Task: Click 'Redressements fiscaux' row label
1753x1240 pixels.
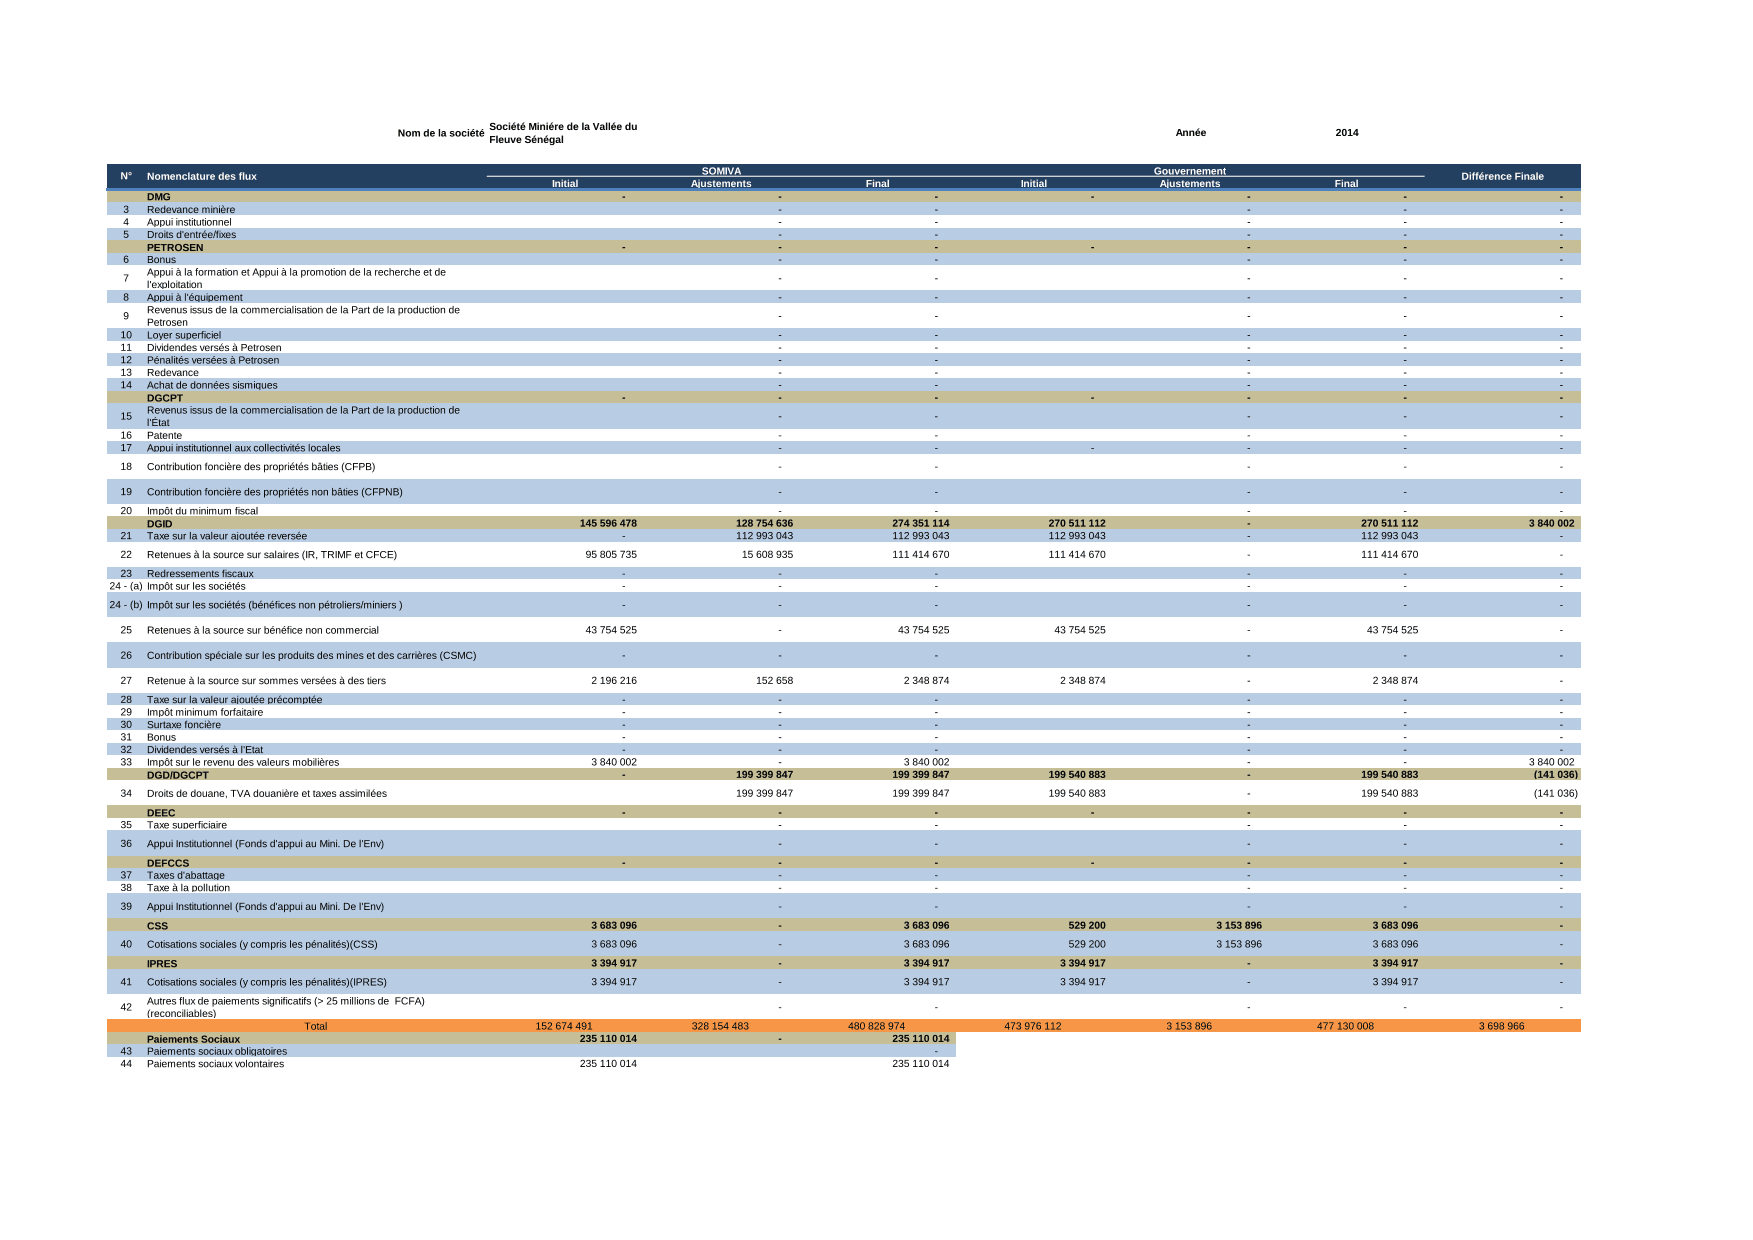Action: pos(200,574)
